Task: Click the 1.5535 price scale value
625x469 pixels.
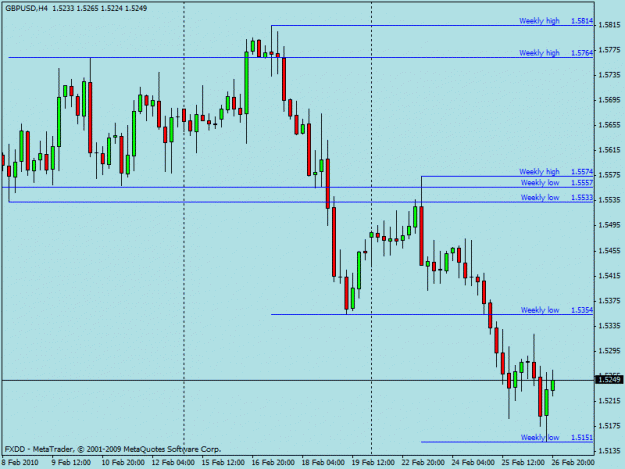Action: point(609,200)
